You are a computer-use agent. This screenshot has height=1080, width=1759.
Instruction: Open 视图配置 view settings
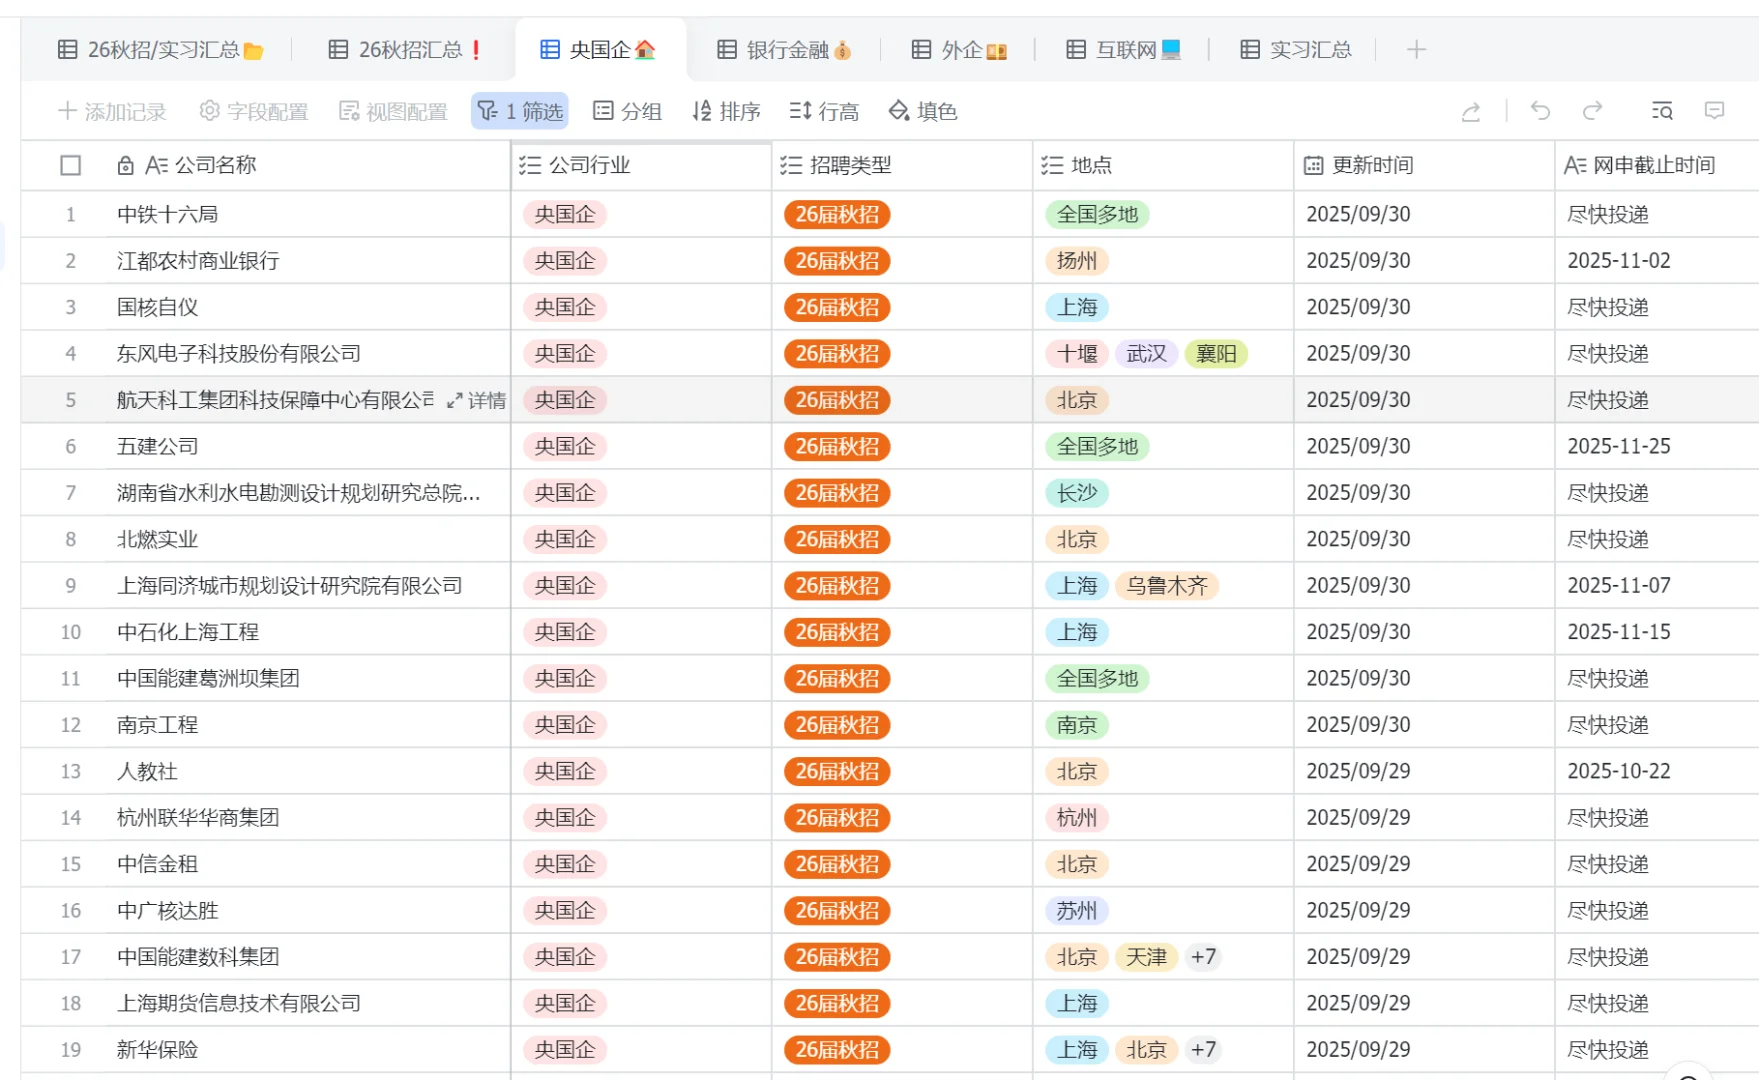(393, 111)
